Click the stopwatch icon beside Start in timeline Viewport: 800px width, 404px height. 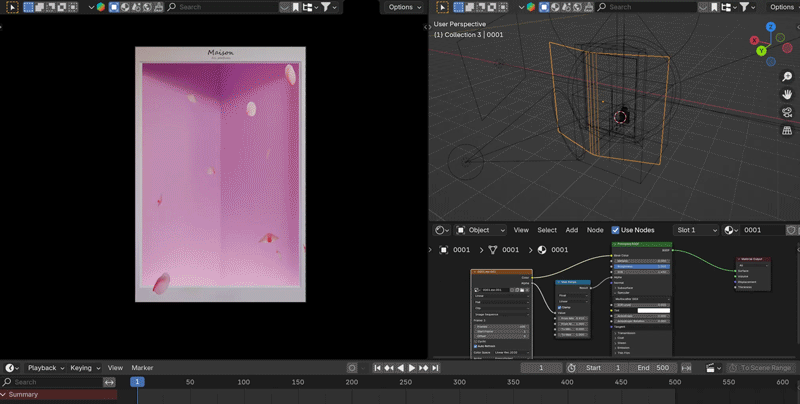click(571, 368)
